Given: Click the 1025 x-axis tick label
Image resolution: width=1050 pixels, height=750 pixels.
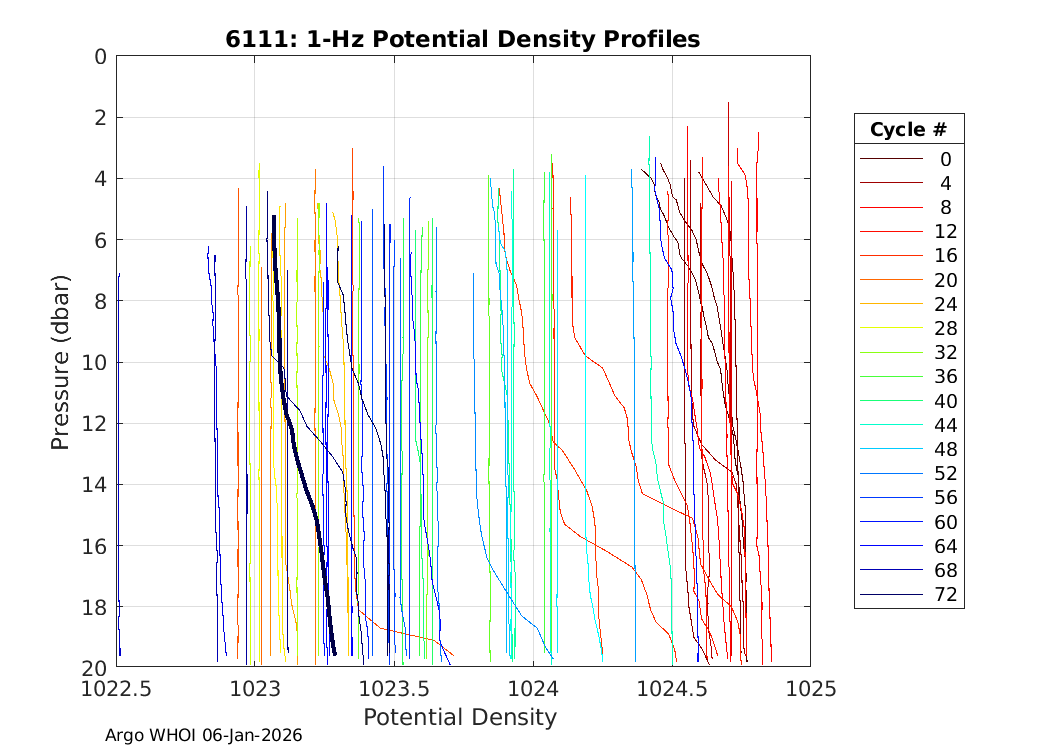Looking at the screenshot, I should pyautogui.click(x=810, y=689).
